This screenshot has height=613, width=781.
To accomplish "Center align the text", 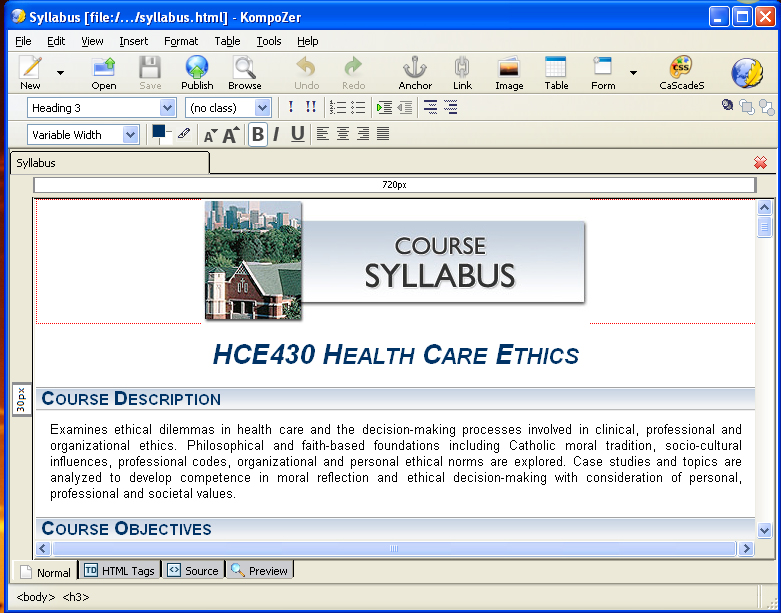I will [x=343, y=133].
